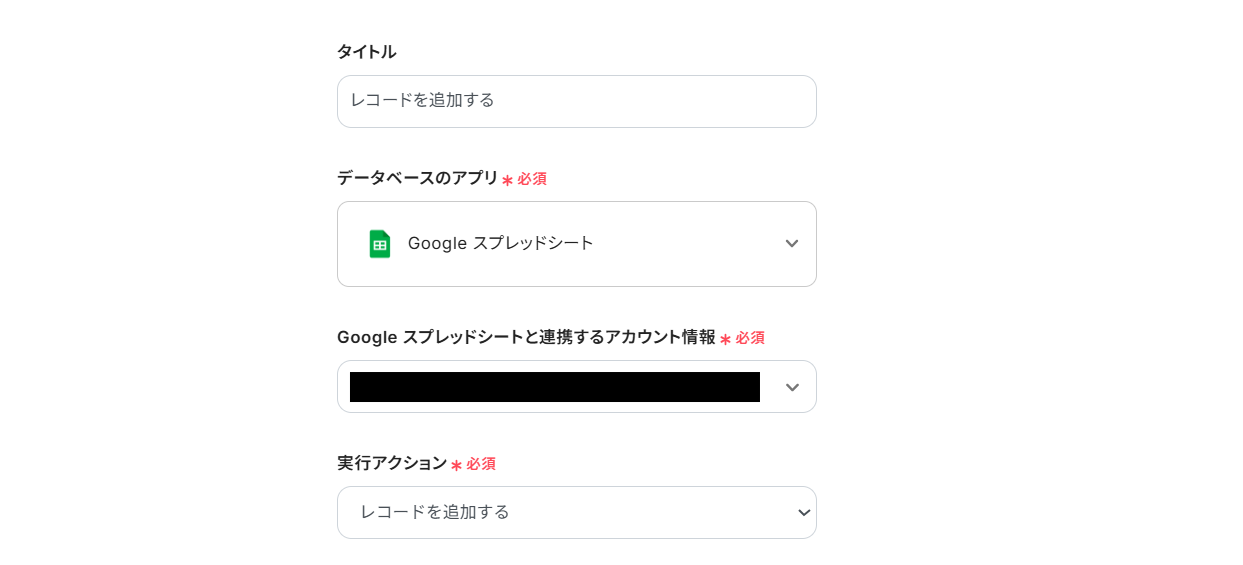Click the タイトル field label

(366, 52)
